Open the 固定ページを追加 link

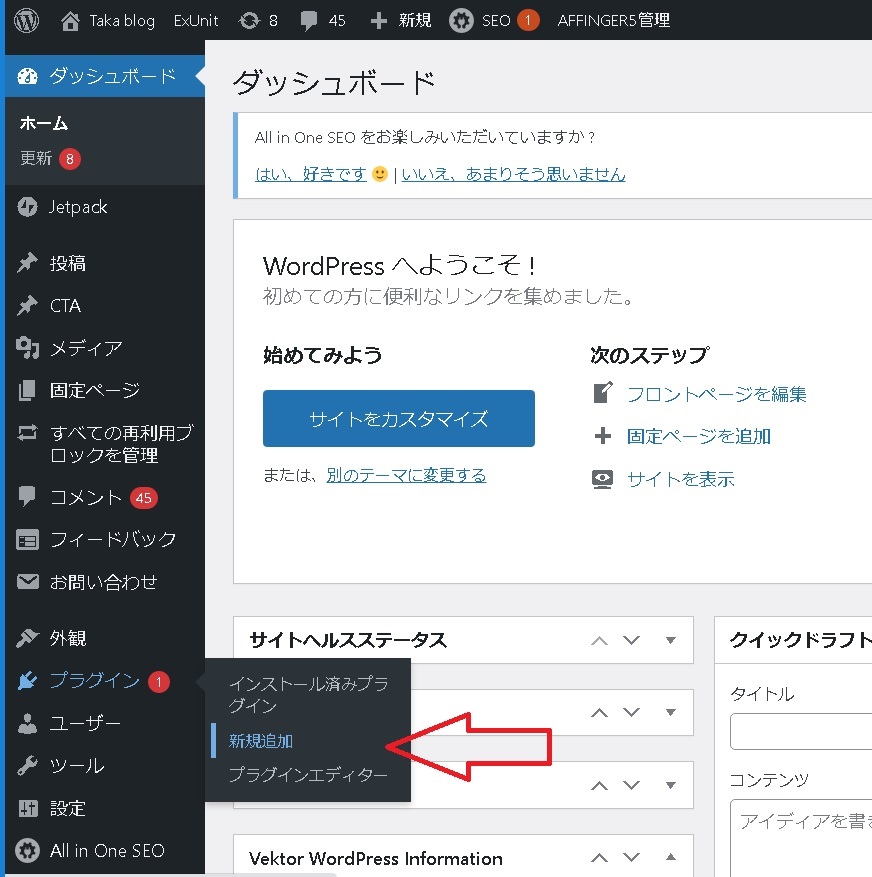[699, 436]
